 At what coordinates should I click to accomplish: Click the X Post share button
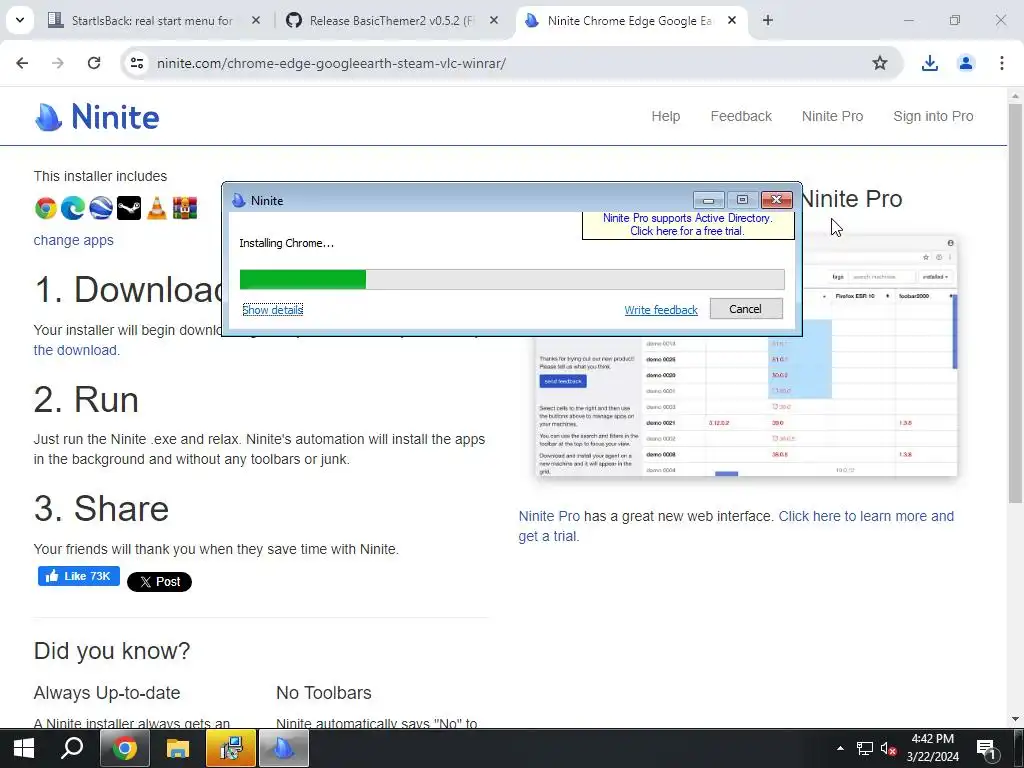click(159, 581)
